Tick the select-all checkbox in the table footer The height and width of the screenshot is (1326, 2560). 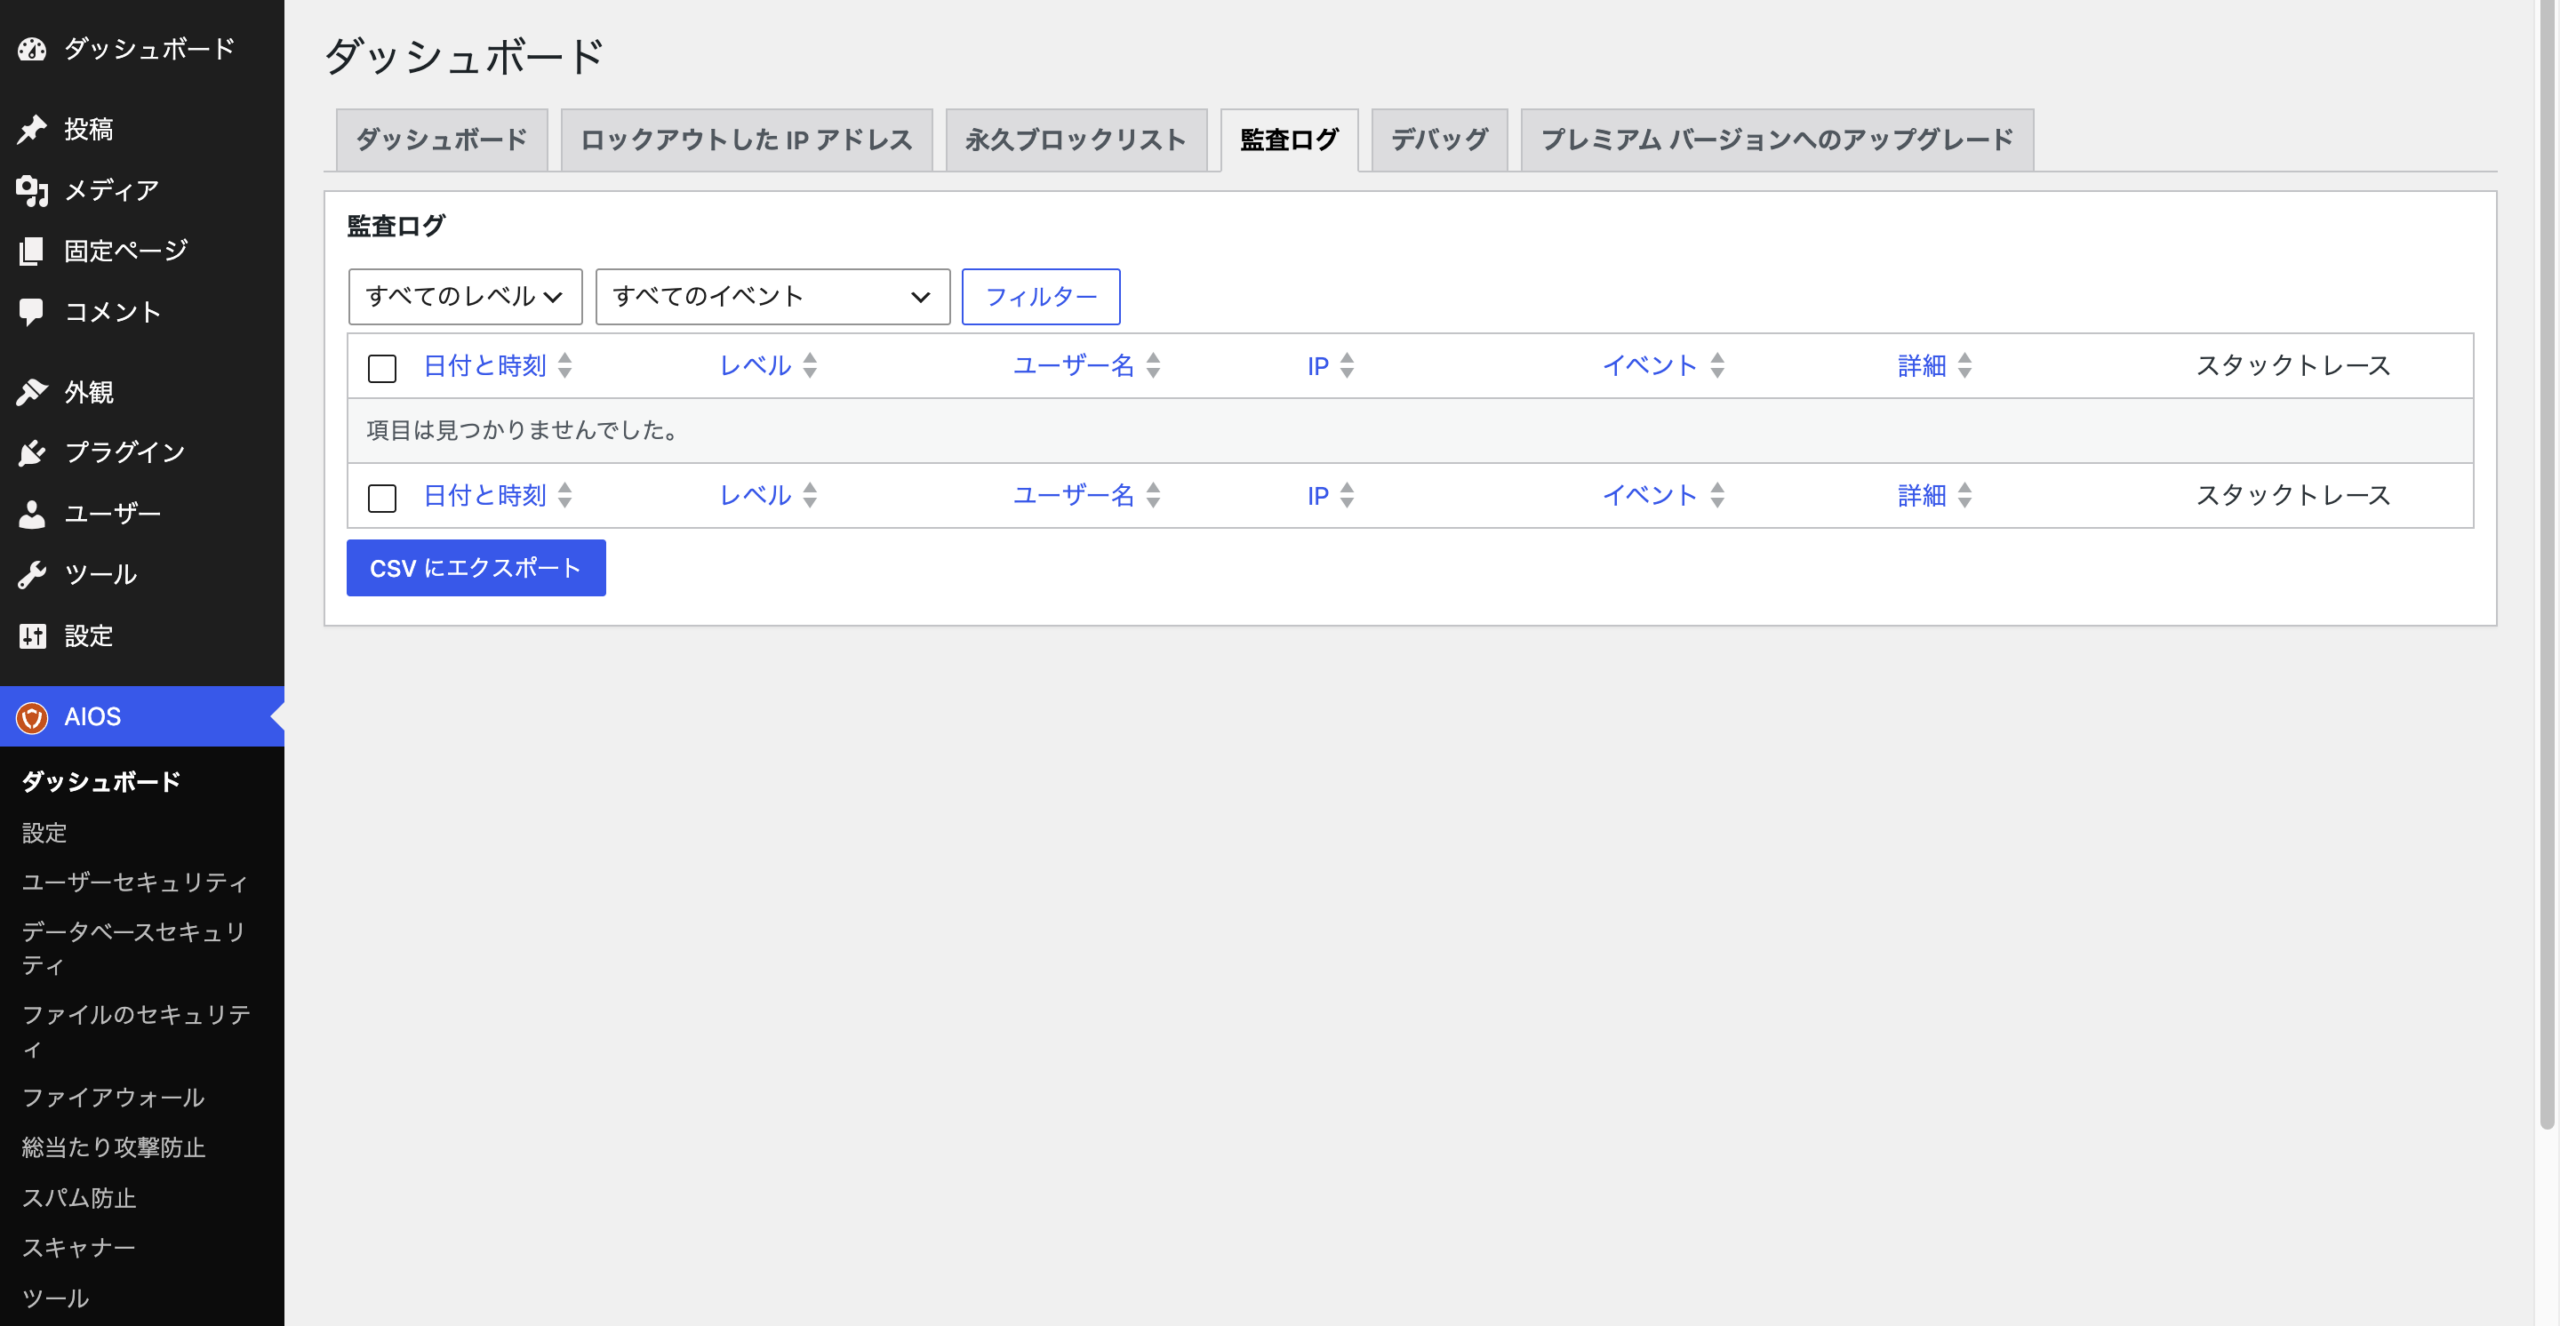[382, 498]
